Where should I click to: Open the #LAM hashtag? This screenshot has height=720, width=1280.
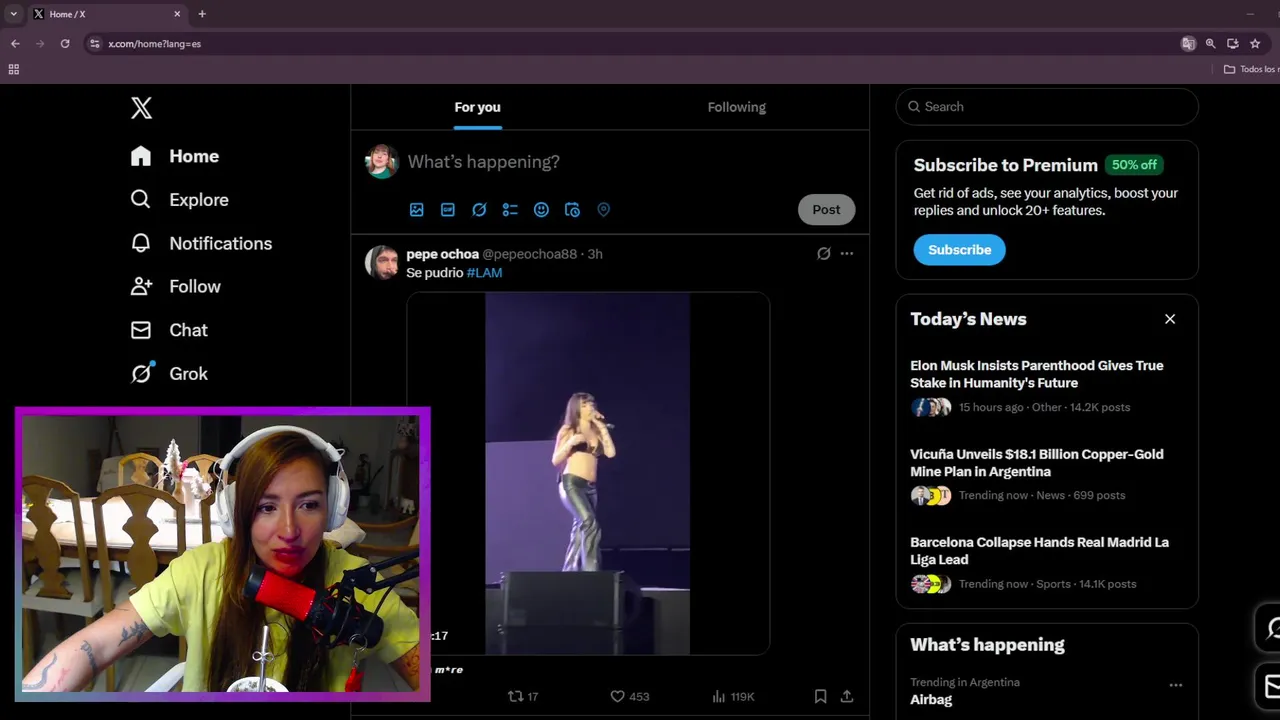coord(484,273)
